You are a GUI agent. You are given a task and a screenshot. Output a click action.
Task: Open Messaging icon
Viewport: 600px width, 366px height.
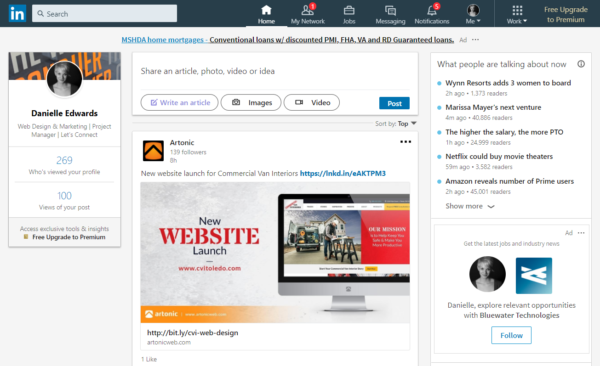pos(390,10)
